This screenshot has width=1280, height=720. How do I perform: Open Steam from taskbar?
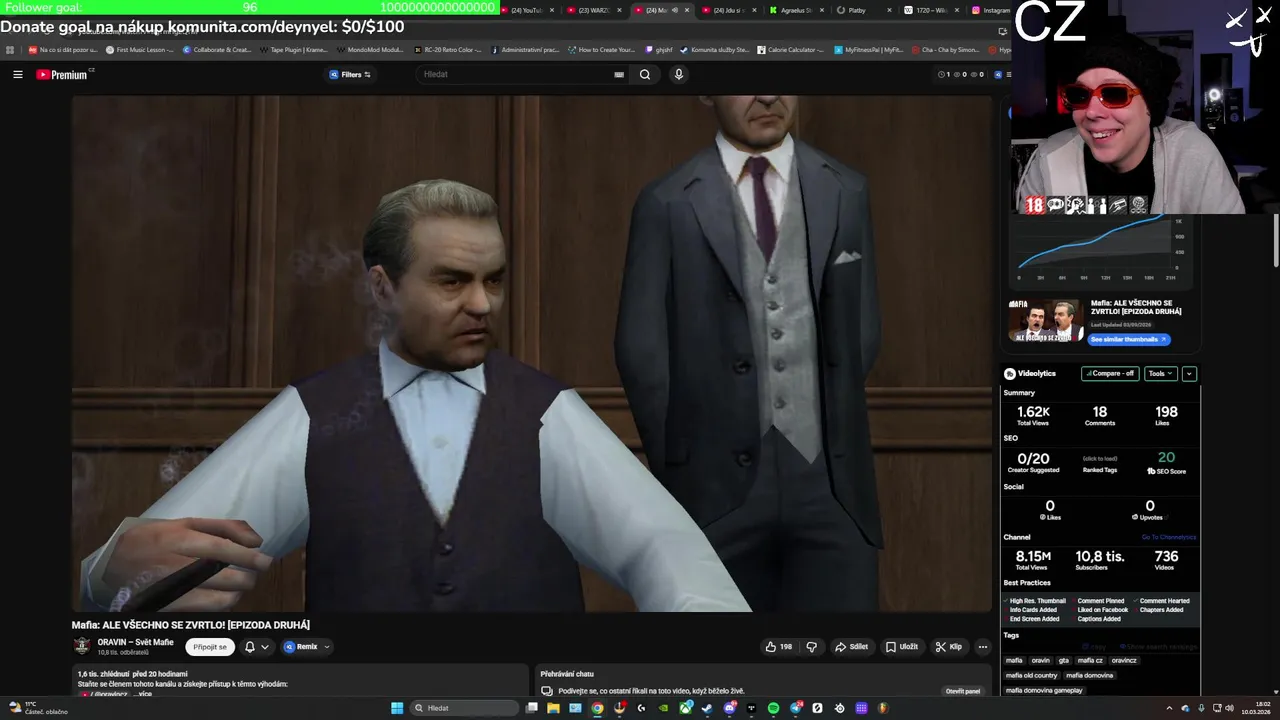[707, 708]
